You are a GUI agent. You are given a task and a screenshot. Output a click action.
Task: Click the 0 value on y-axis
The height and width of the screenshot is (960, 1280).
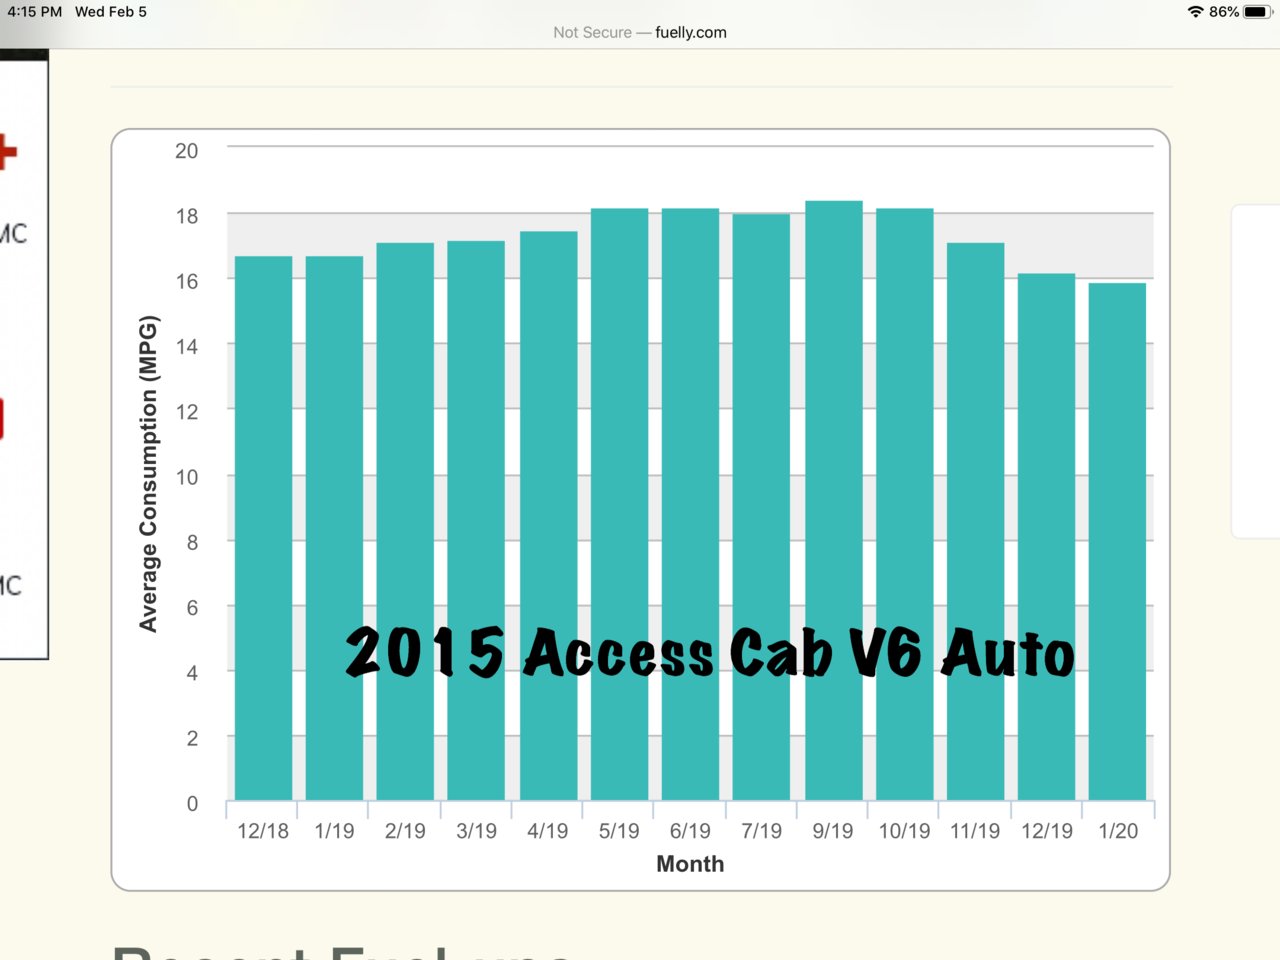click(192, 804)
